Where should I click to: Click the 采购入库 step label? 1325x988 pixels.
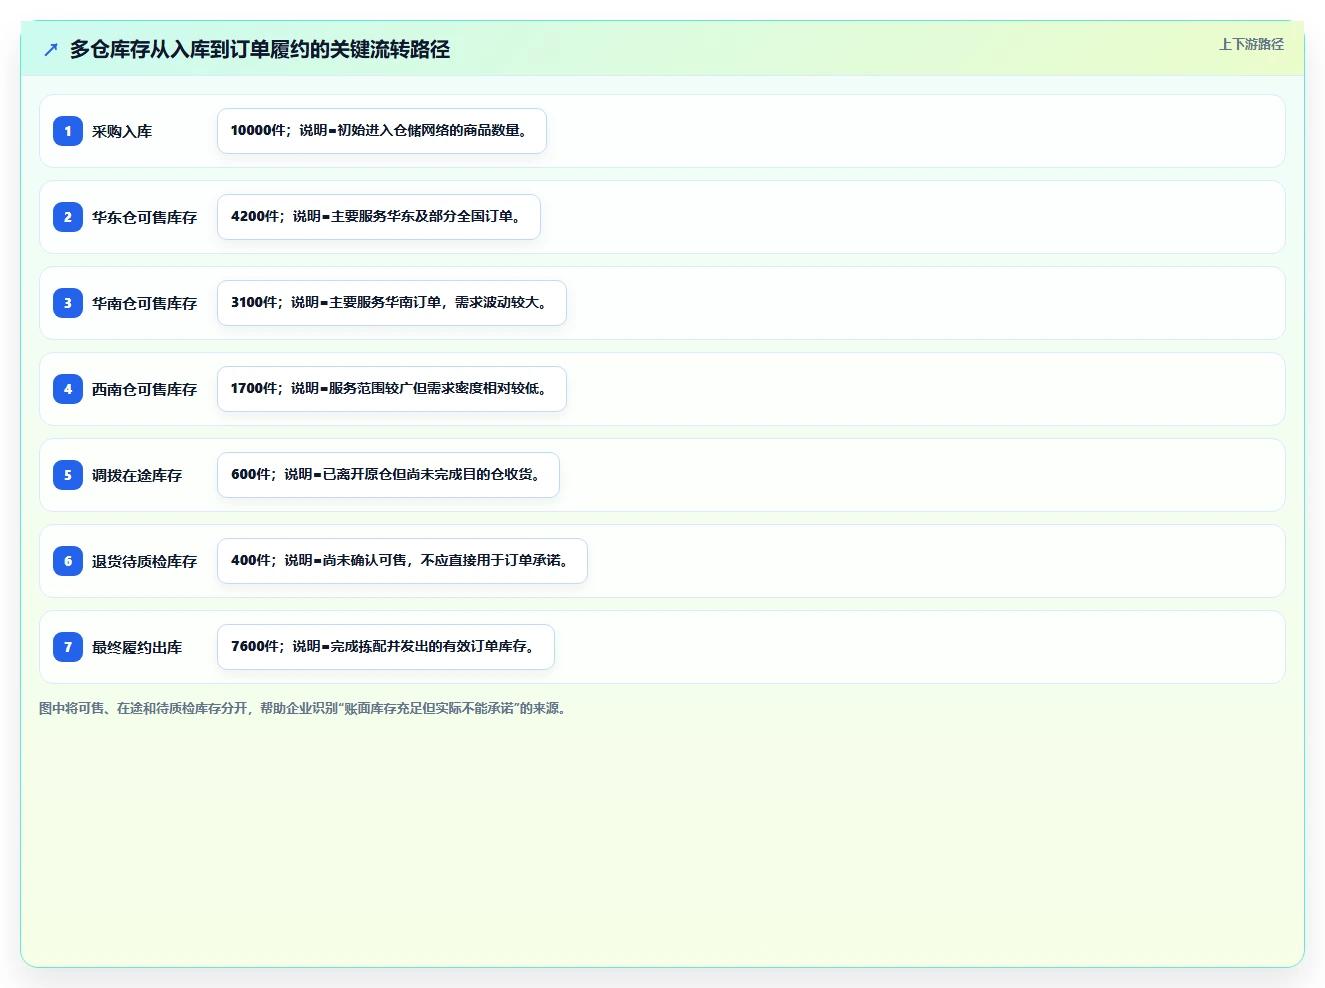[x=122, y=131]
